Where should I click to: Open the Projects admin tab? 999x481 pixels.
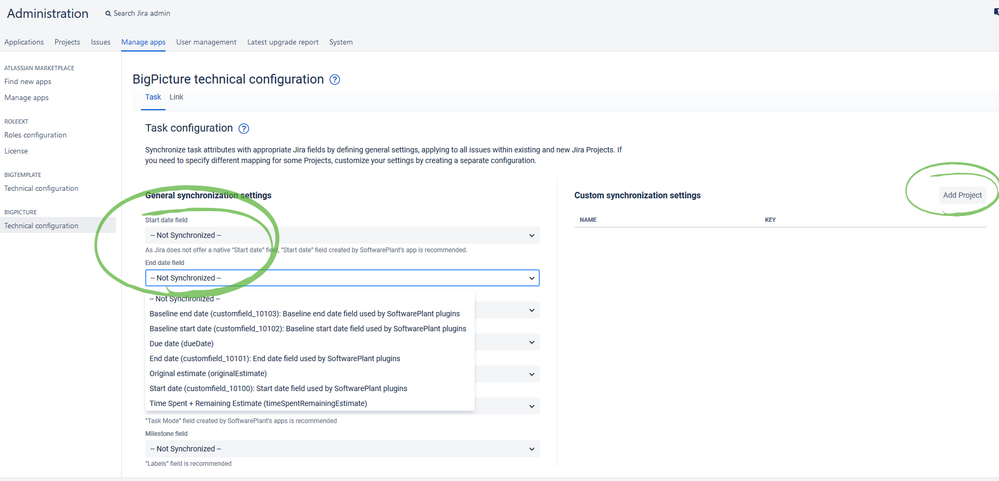[68, 42]
